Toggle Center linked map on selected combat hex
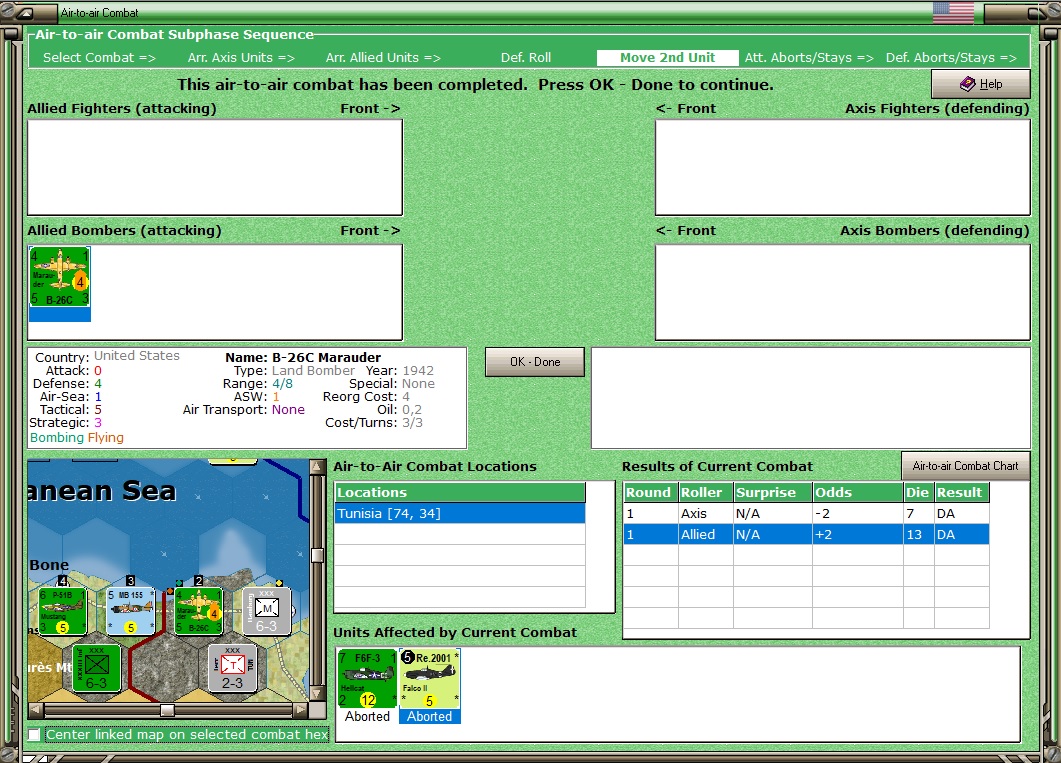The width and height of the screenshot is (1061, 763). [x=34, y=735]
